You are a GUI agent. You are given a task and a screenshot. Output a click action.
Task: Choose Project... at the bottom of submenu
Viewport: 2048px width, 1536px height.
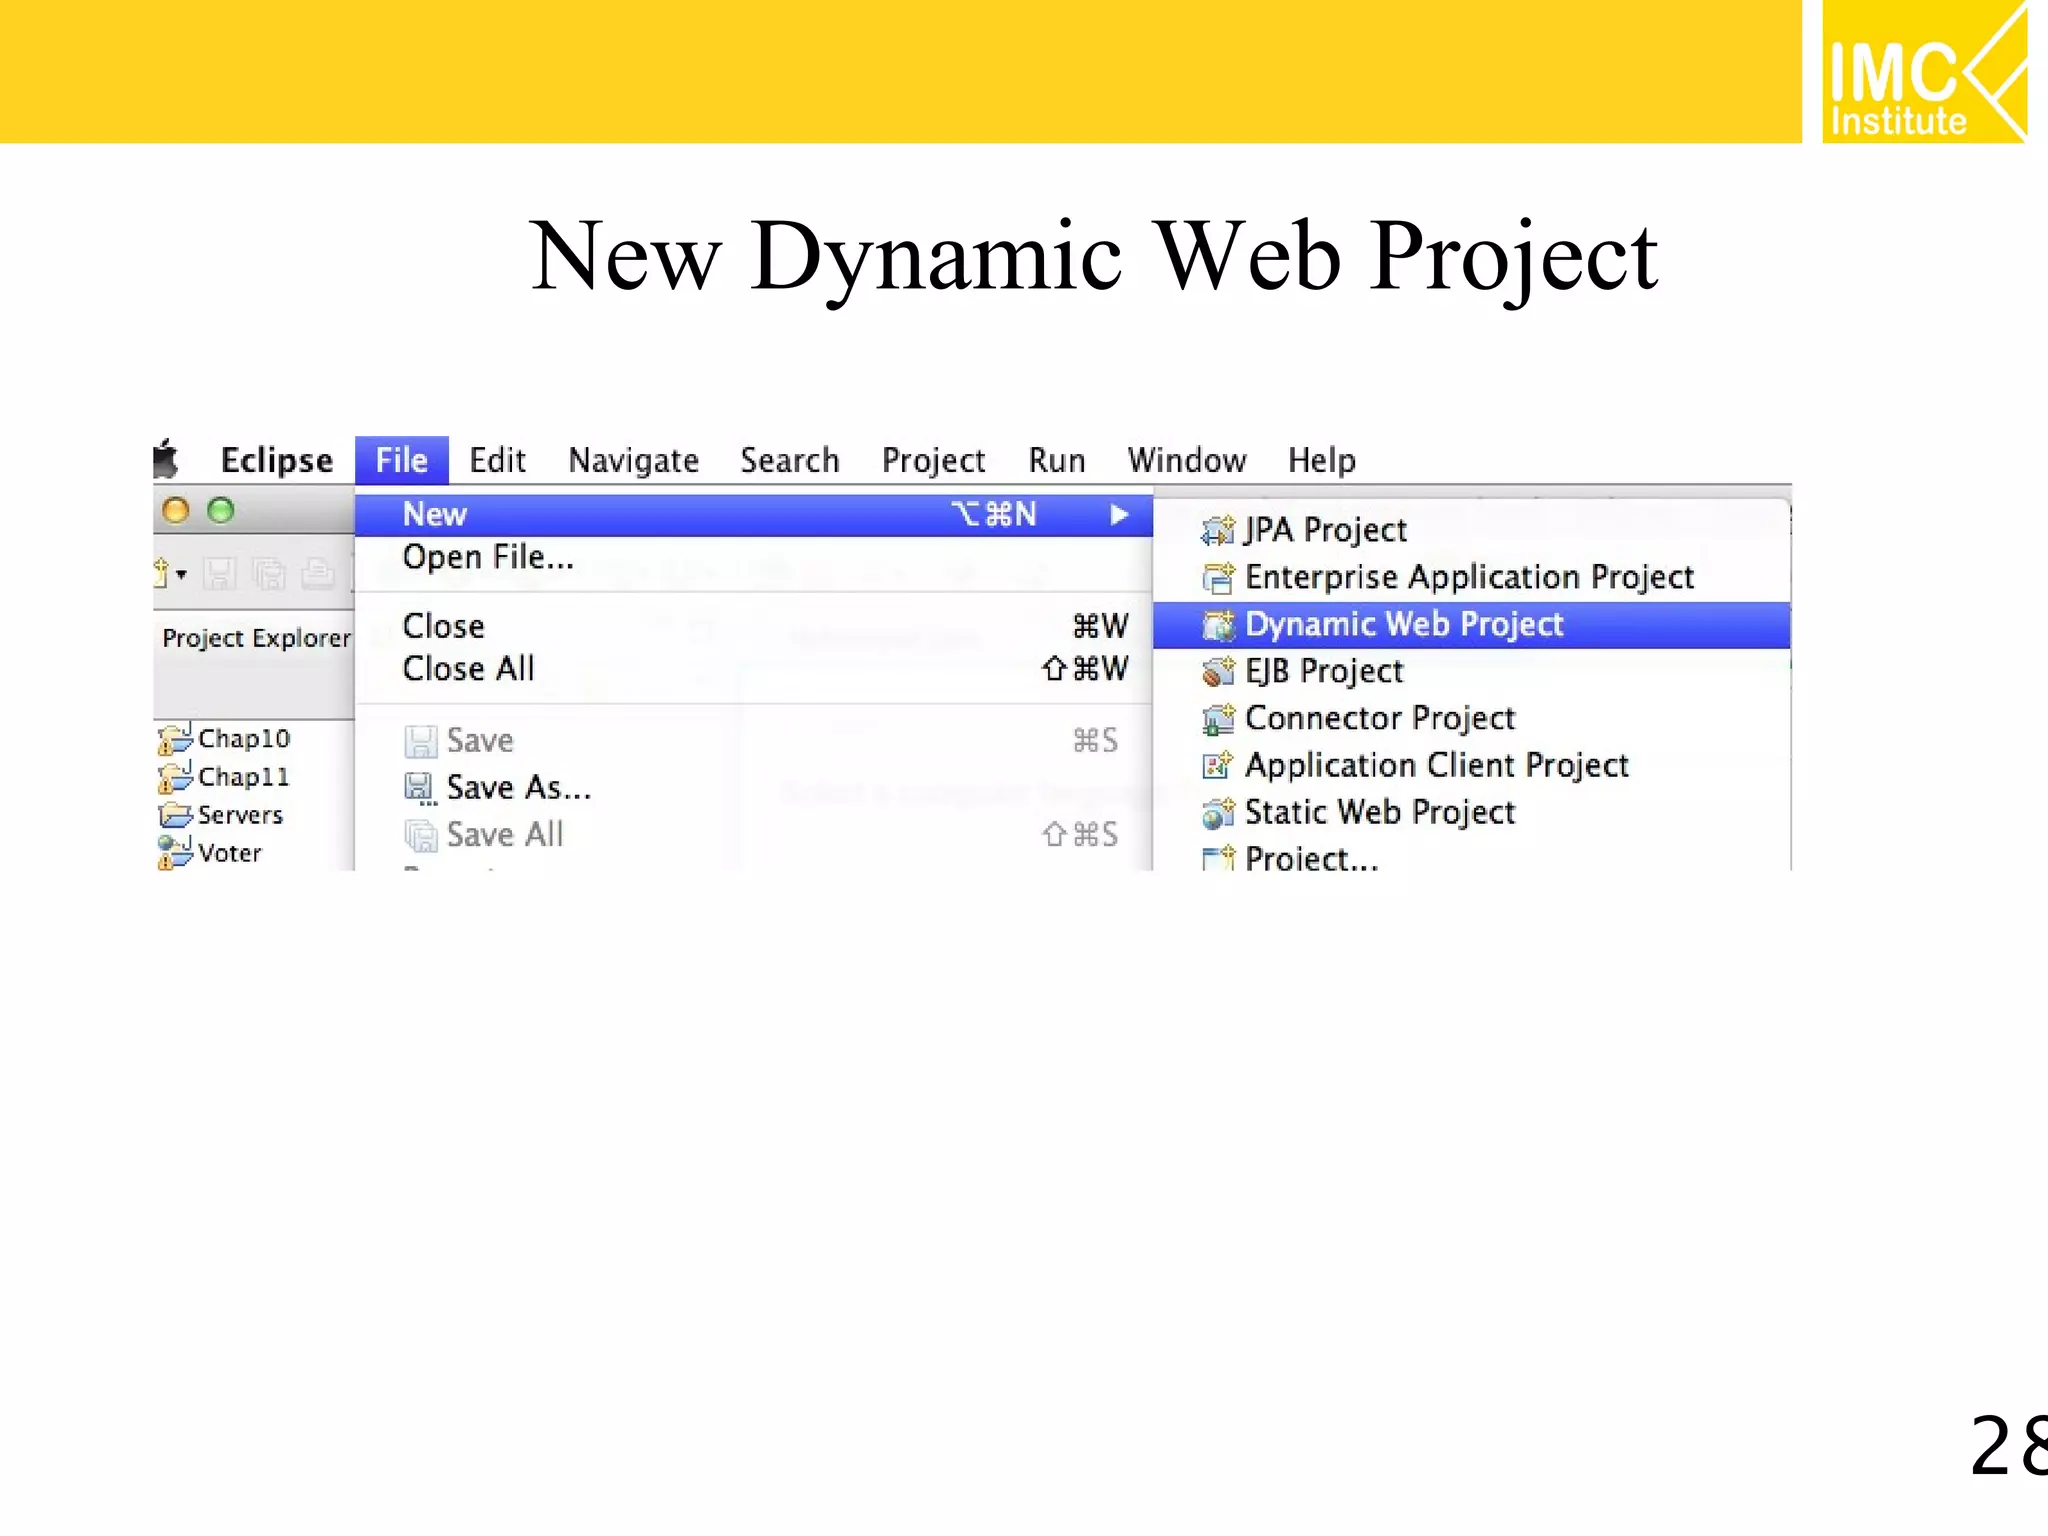click(x=1472, y=856)
